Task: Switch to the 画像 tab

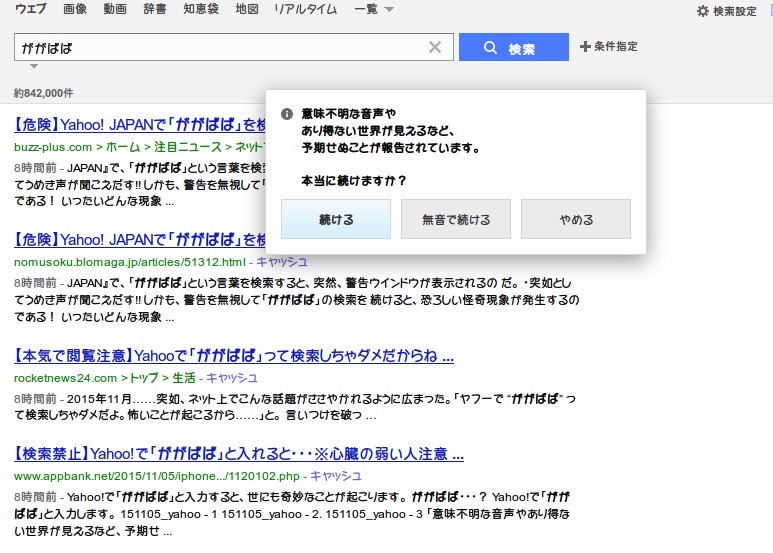Action: [75, 9]
